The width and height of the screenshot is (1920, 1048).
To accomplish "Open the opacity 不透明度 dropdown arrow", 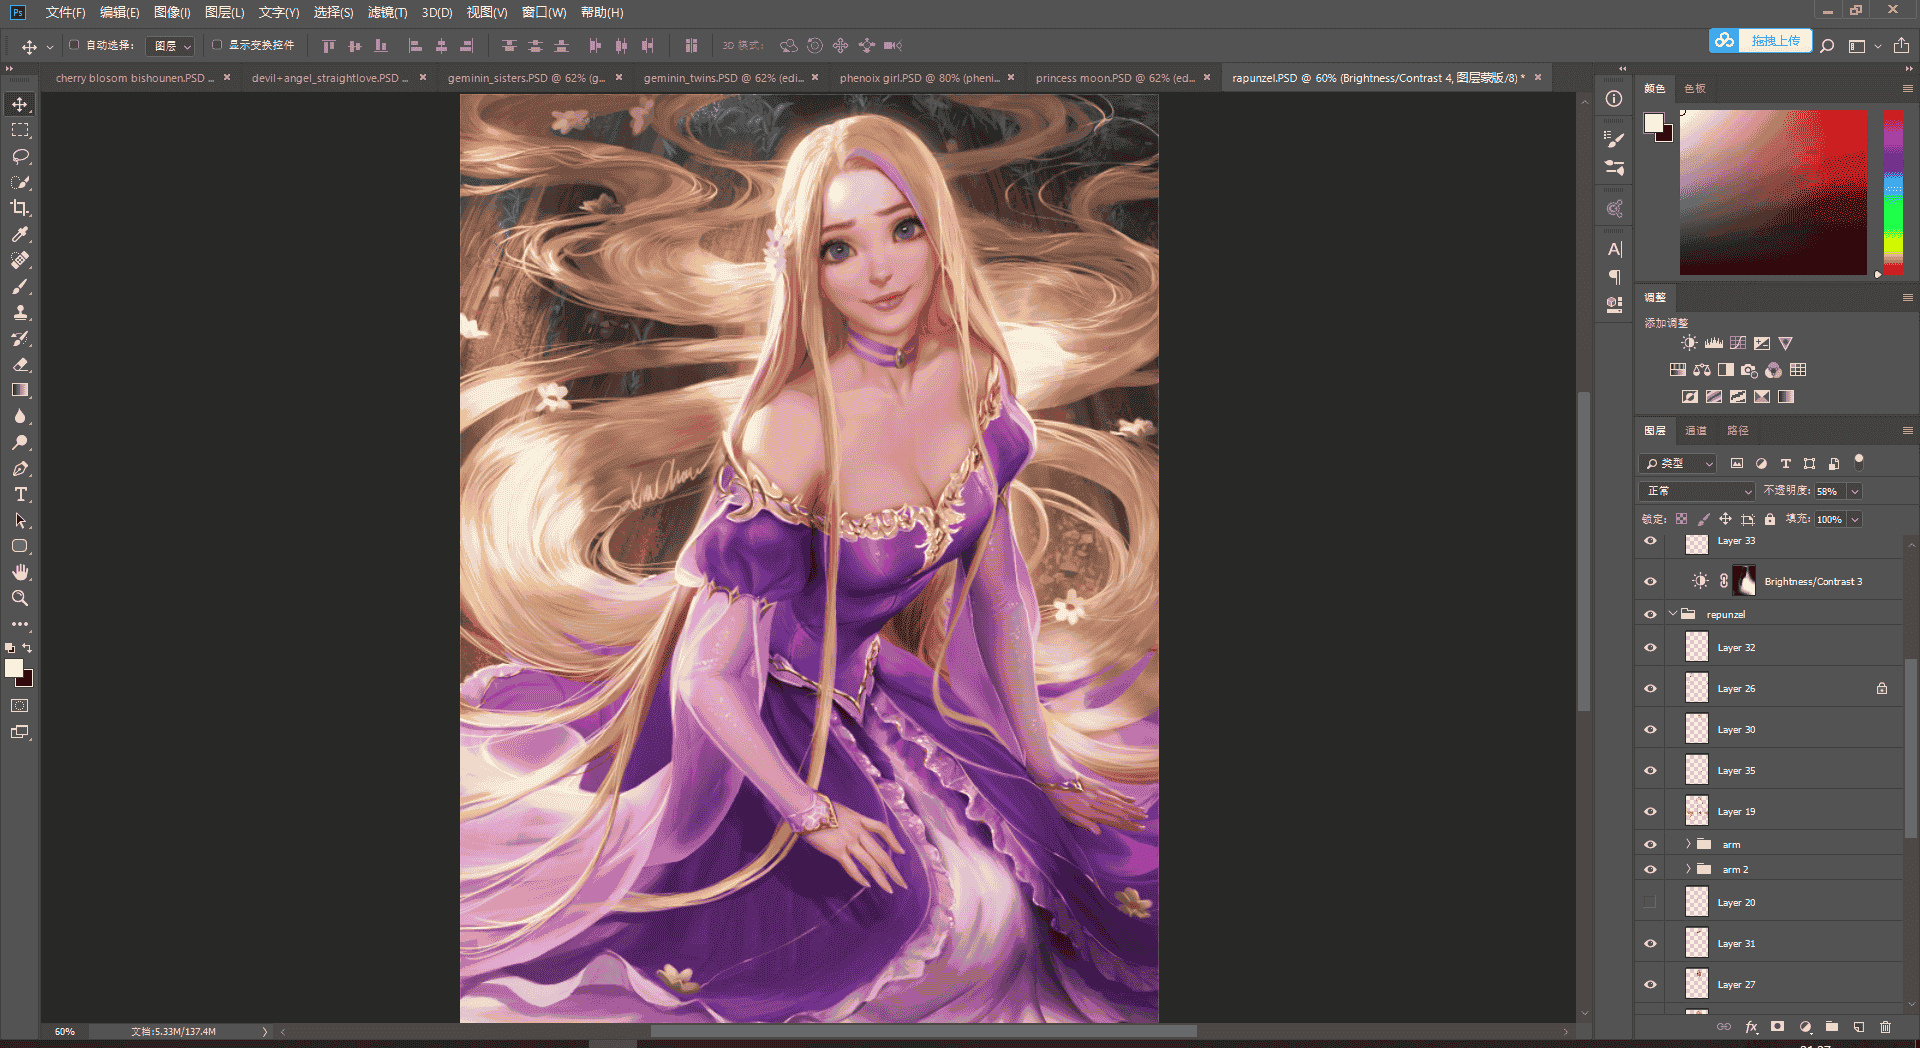I will pos(1855,491).
